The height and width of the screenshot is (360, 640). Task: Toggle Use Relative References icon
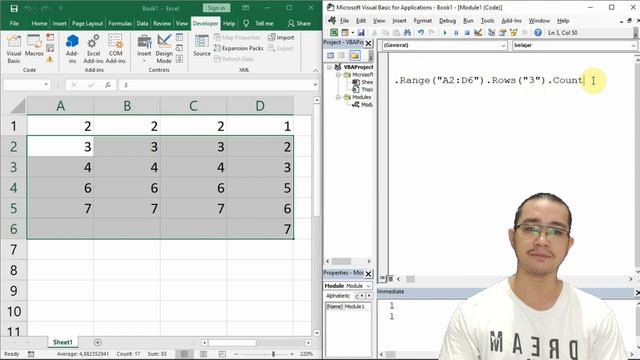[50, 48]
